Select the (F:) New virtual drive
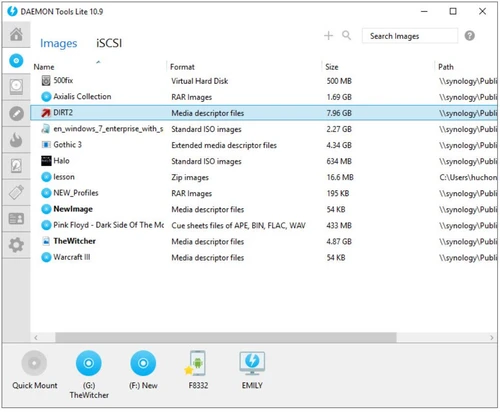500x413 pixels. (143, 363)
